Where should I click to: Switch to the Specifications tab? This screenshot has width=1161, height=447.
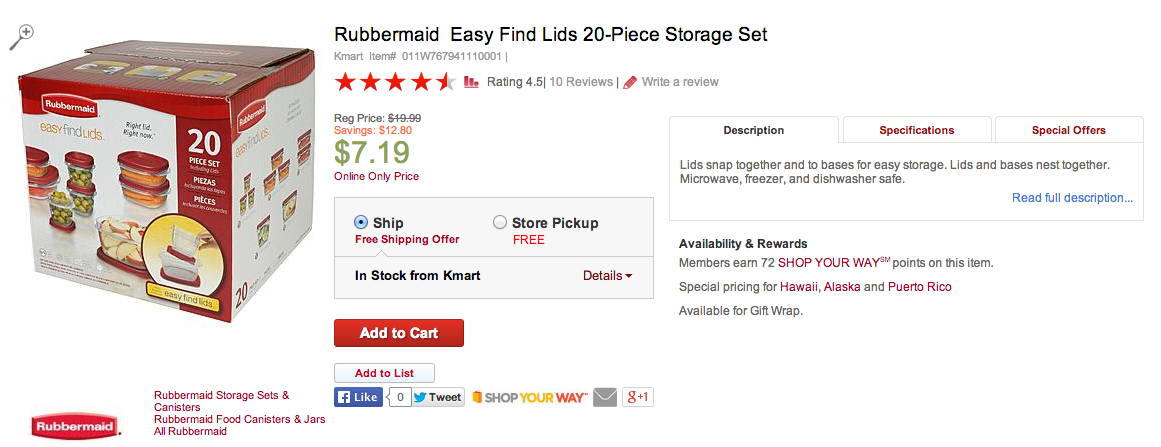click(x=917, y=130)
